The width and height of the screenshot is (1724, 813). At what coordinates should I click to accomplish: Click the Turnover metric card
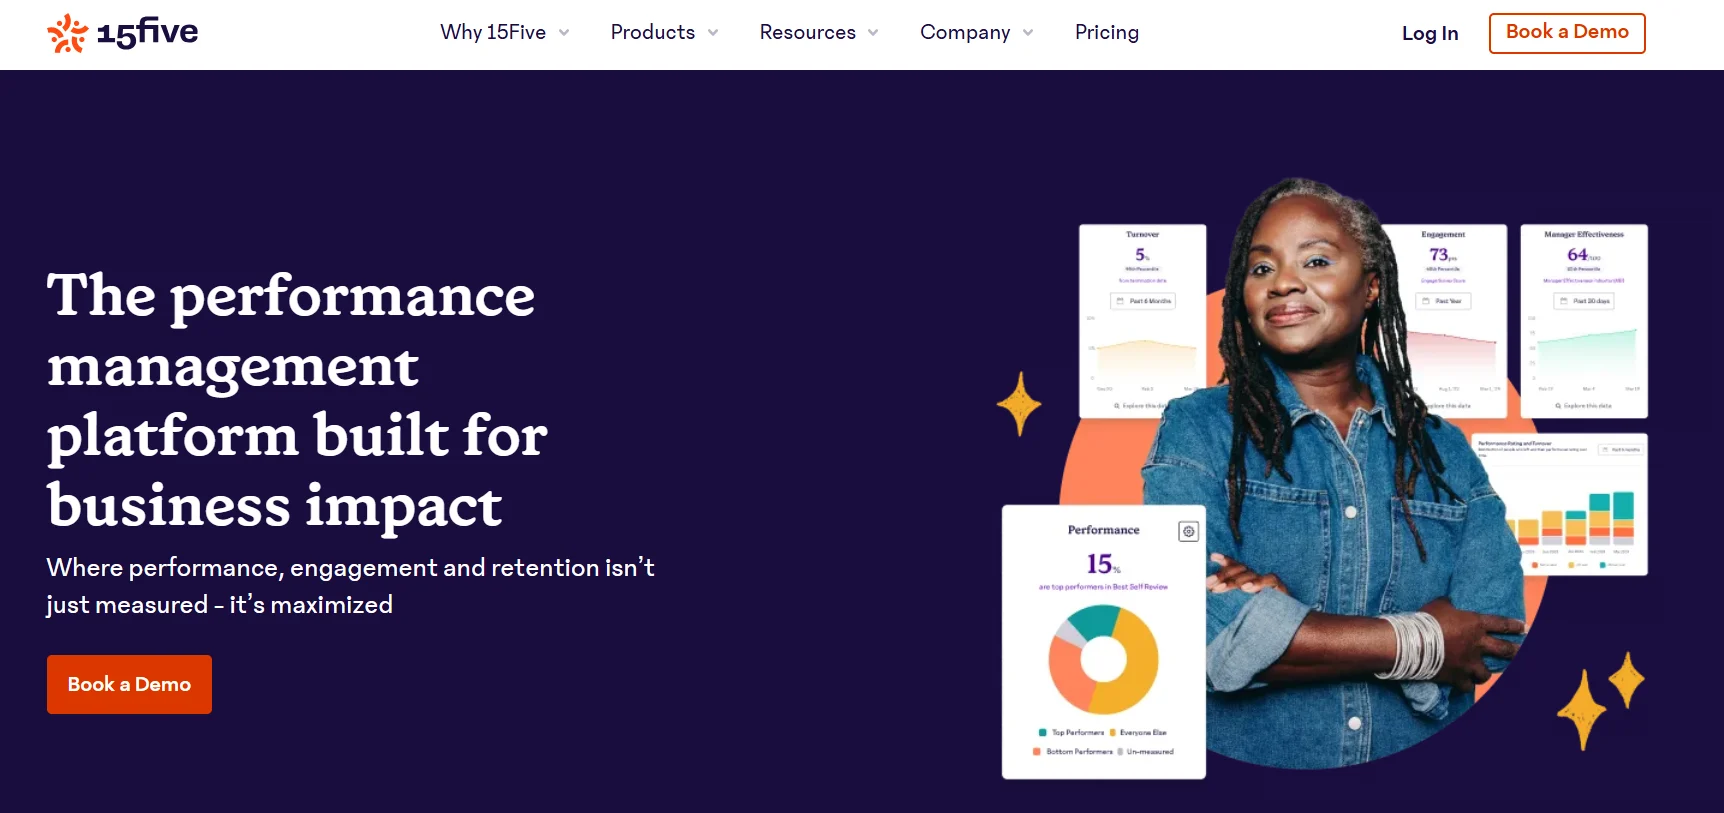(x=1143, y=320)
